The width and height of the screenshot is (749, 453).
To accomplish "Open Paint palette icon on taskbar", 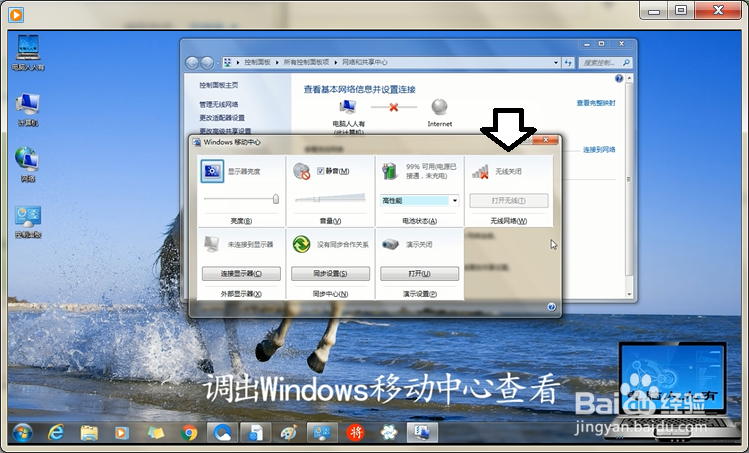I will [289, 433].
